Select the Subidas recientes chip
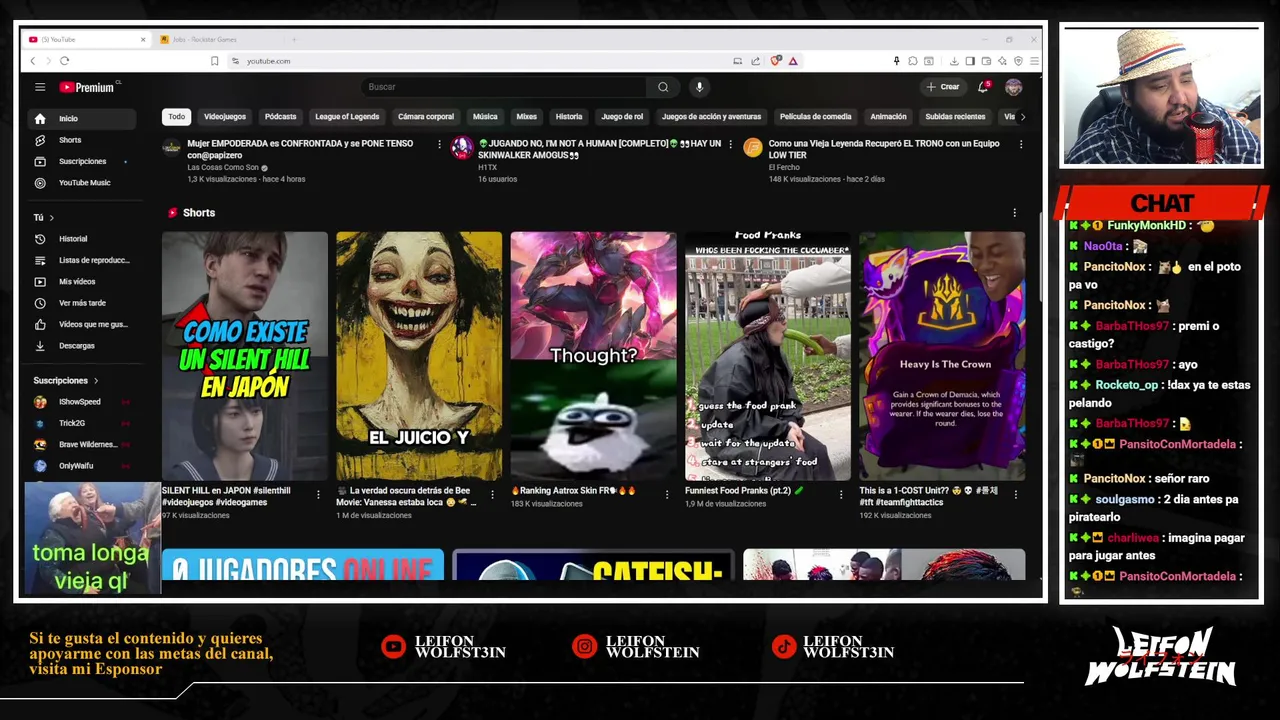Viewport: 1280px width, 720px height. pyautogui.click(x=955, y=117)
